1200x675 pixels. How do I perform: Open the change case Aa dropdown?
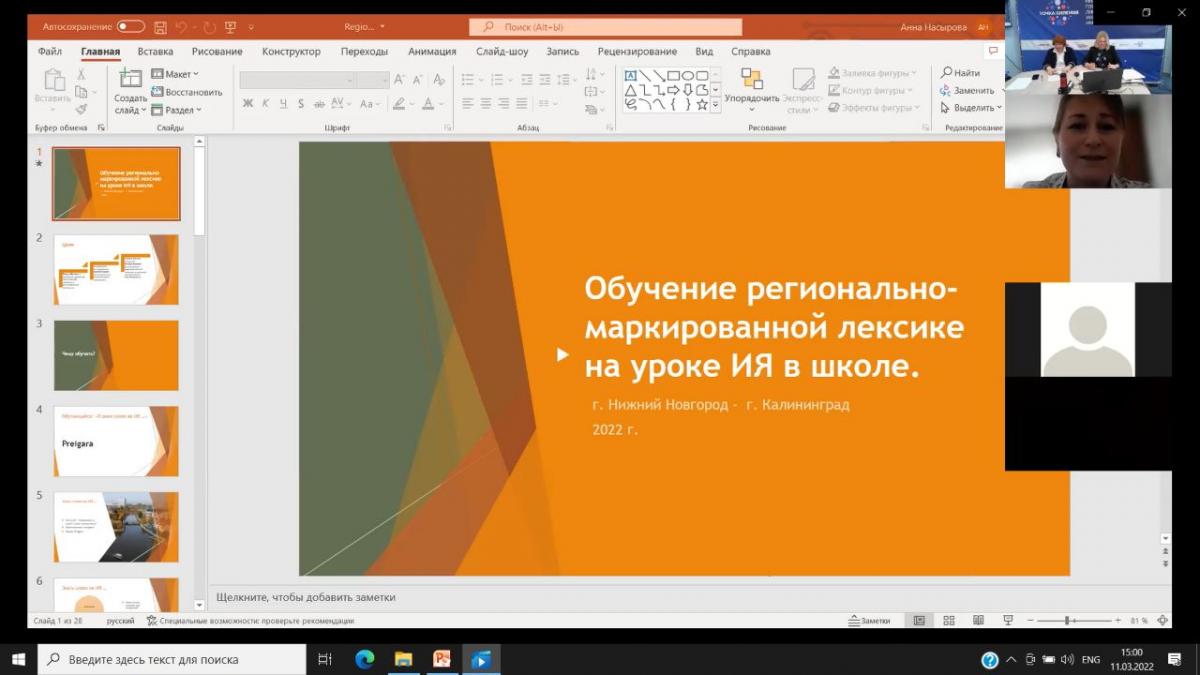click(370, 103)
